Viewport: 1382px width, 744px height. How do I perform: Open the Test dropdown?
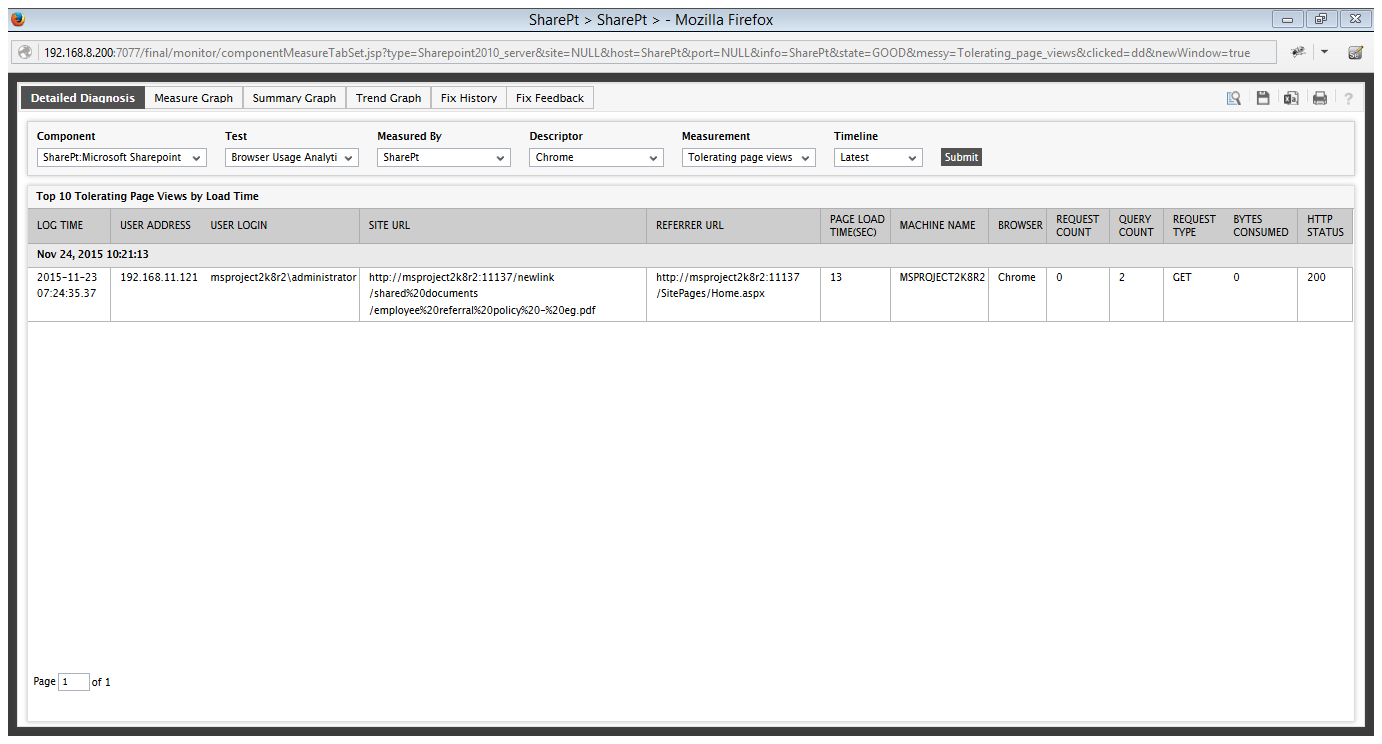292,157
